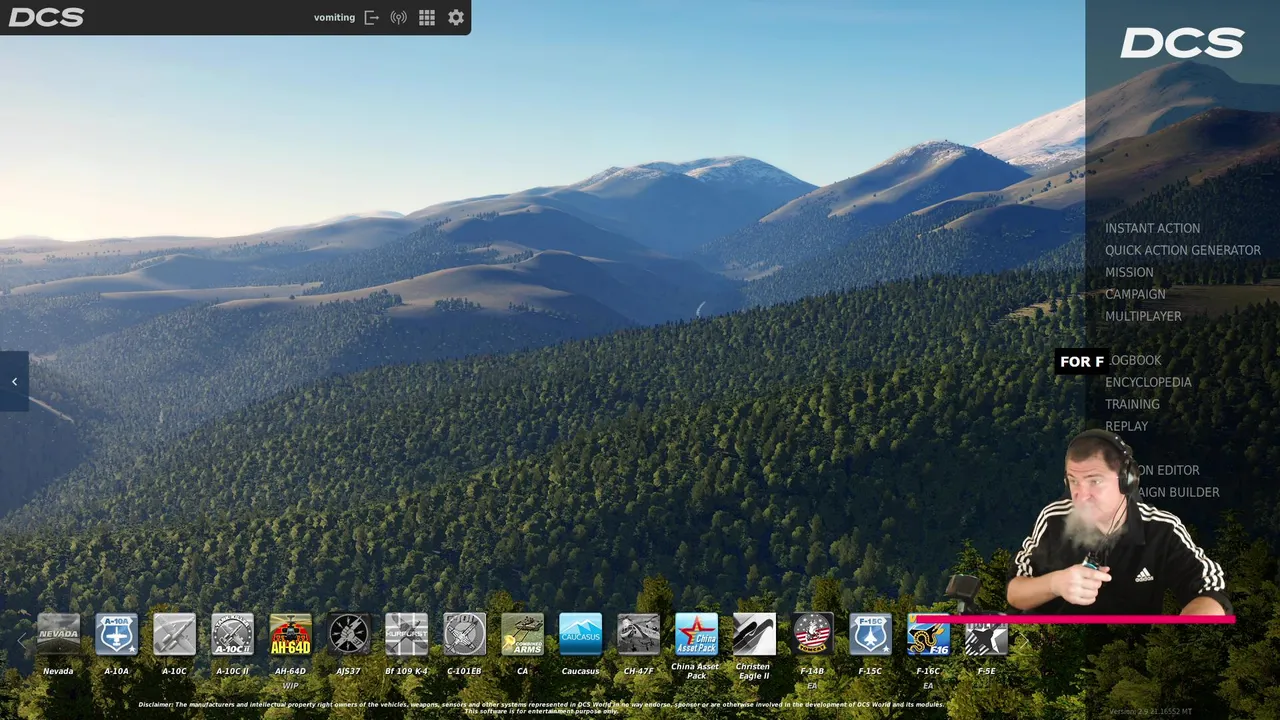Open the Nevada map module icon
This screenshot has height=720, width=1280.
tap(58, 634)
